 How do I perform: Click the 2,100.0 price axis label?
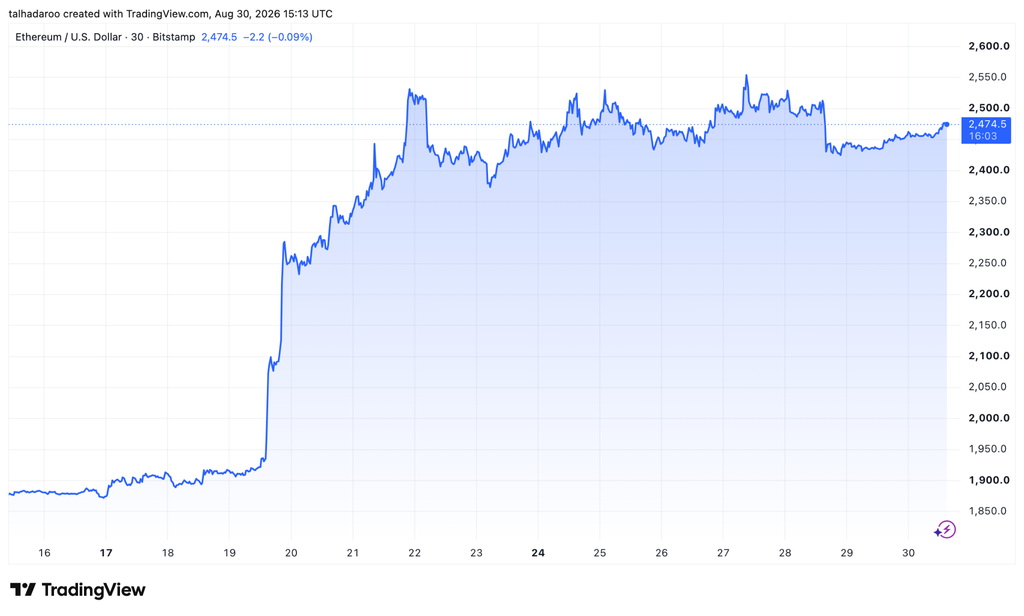click(989, 356)
